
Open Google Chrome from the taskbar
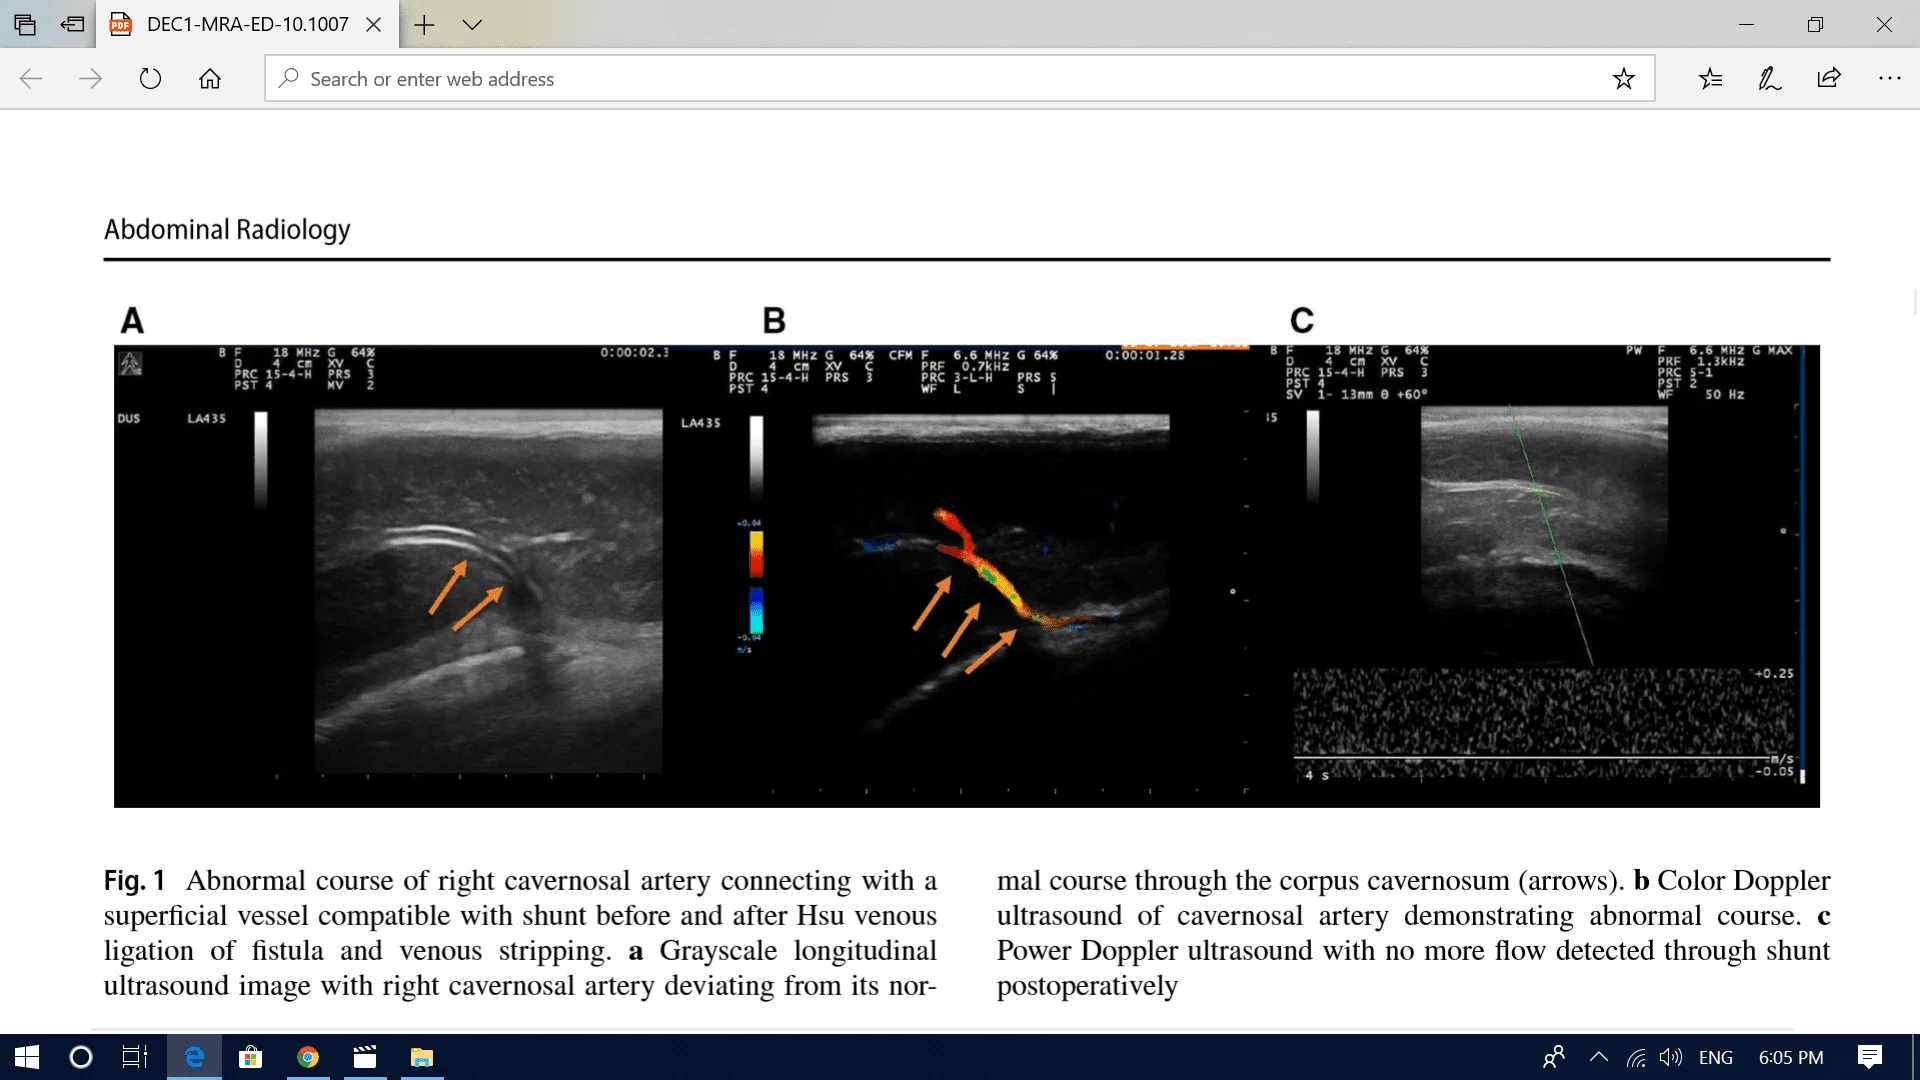pos(308,1057)
